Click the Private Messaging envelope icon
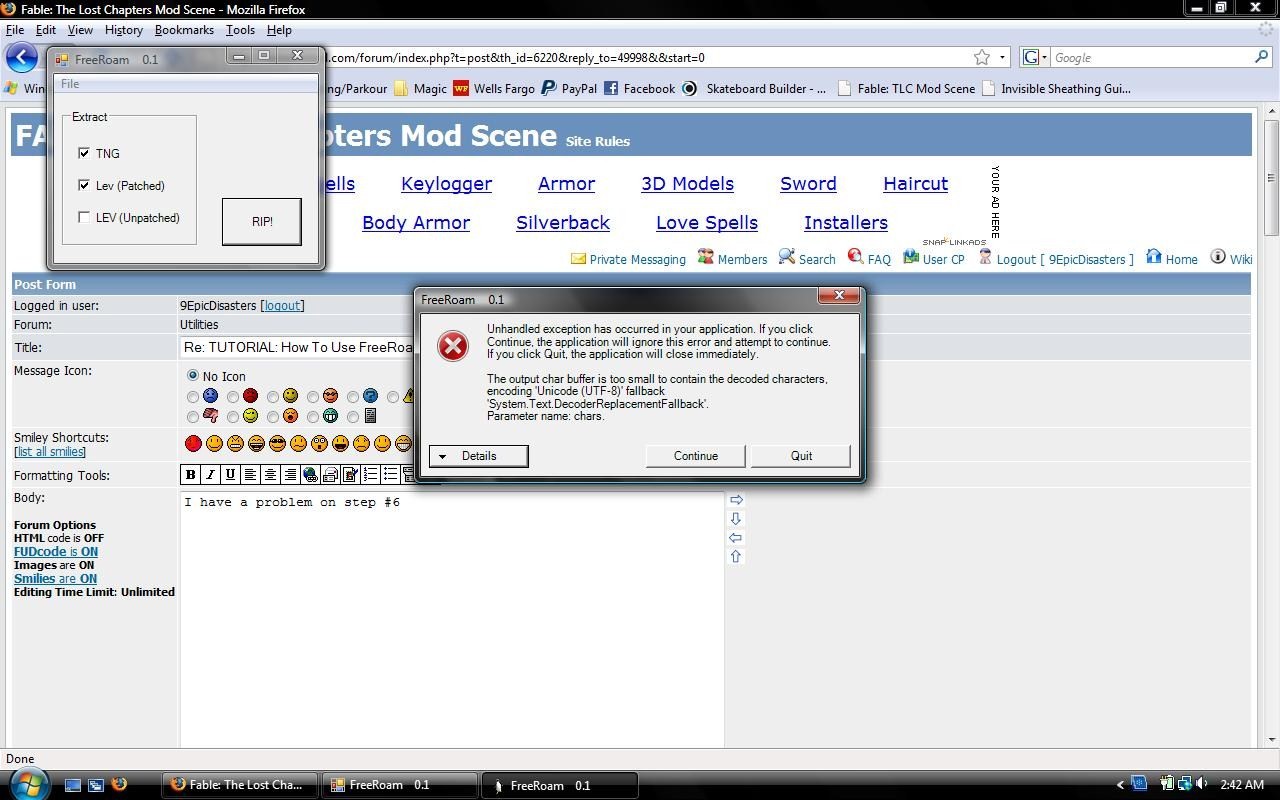 click(x=578, y=258)
